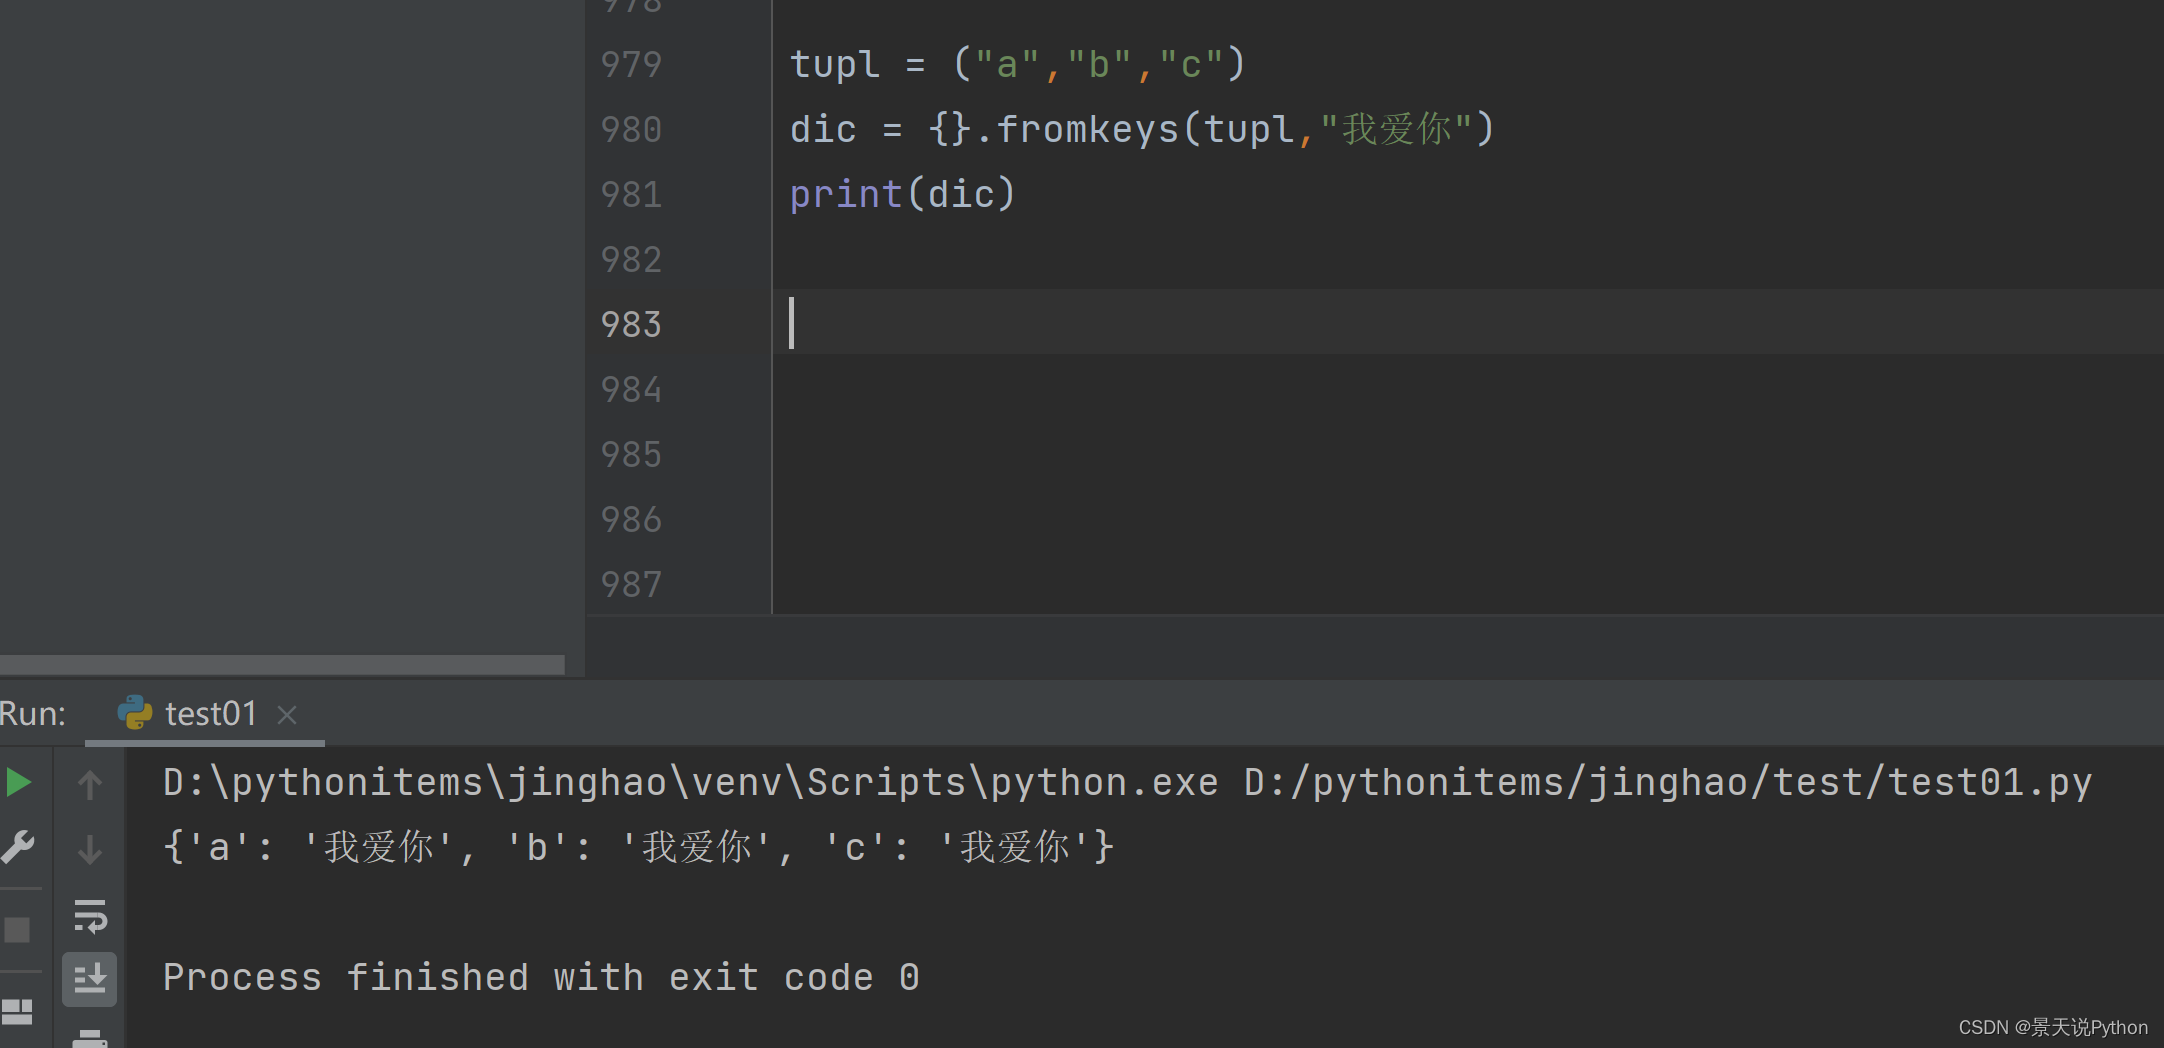Click the dictionary output line in console
The image size is (2164, 1048).
click(638, 848)
